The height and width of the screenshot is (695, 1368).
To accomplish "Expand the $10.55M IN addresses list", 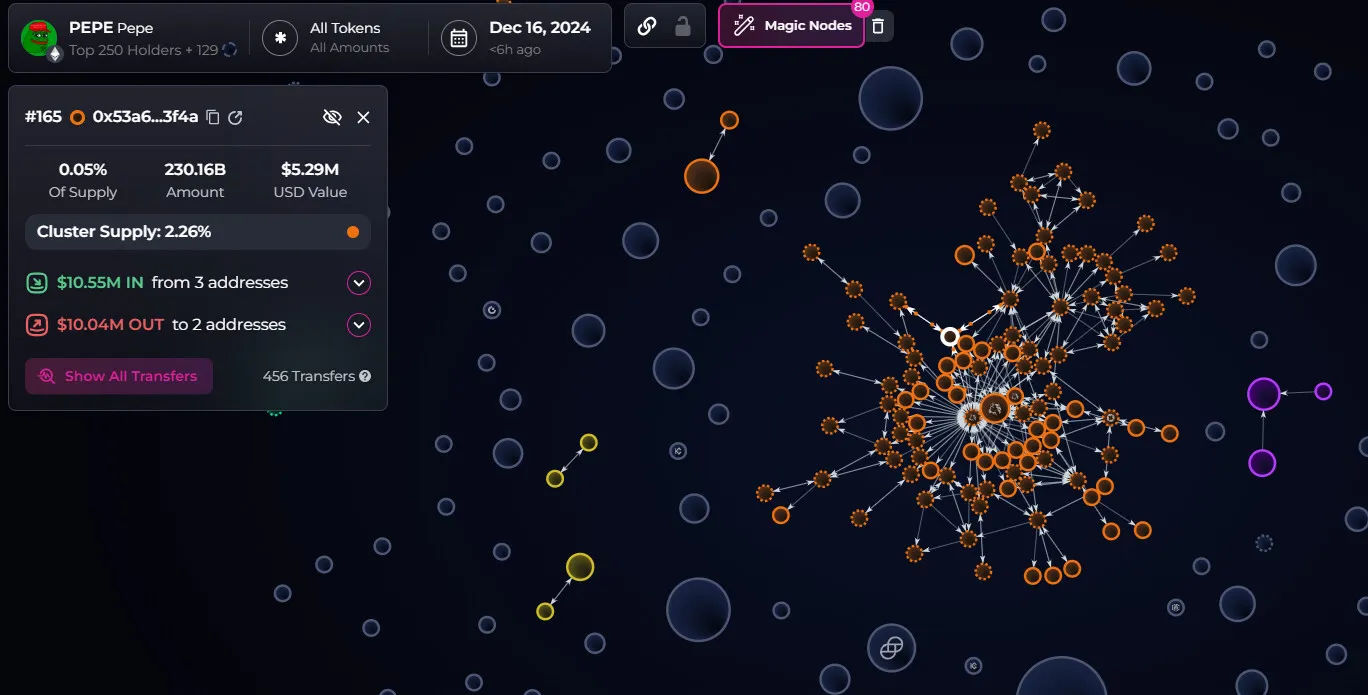I will point(358,283).
